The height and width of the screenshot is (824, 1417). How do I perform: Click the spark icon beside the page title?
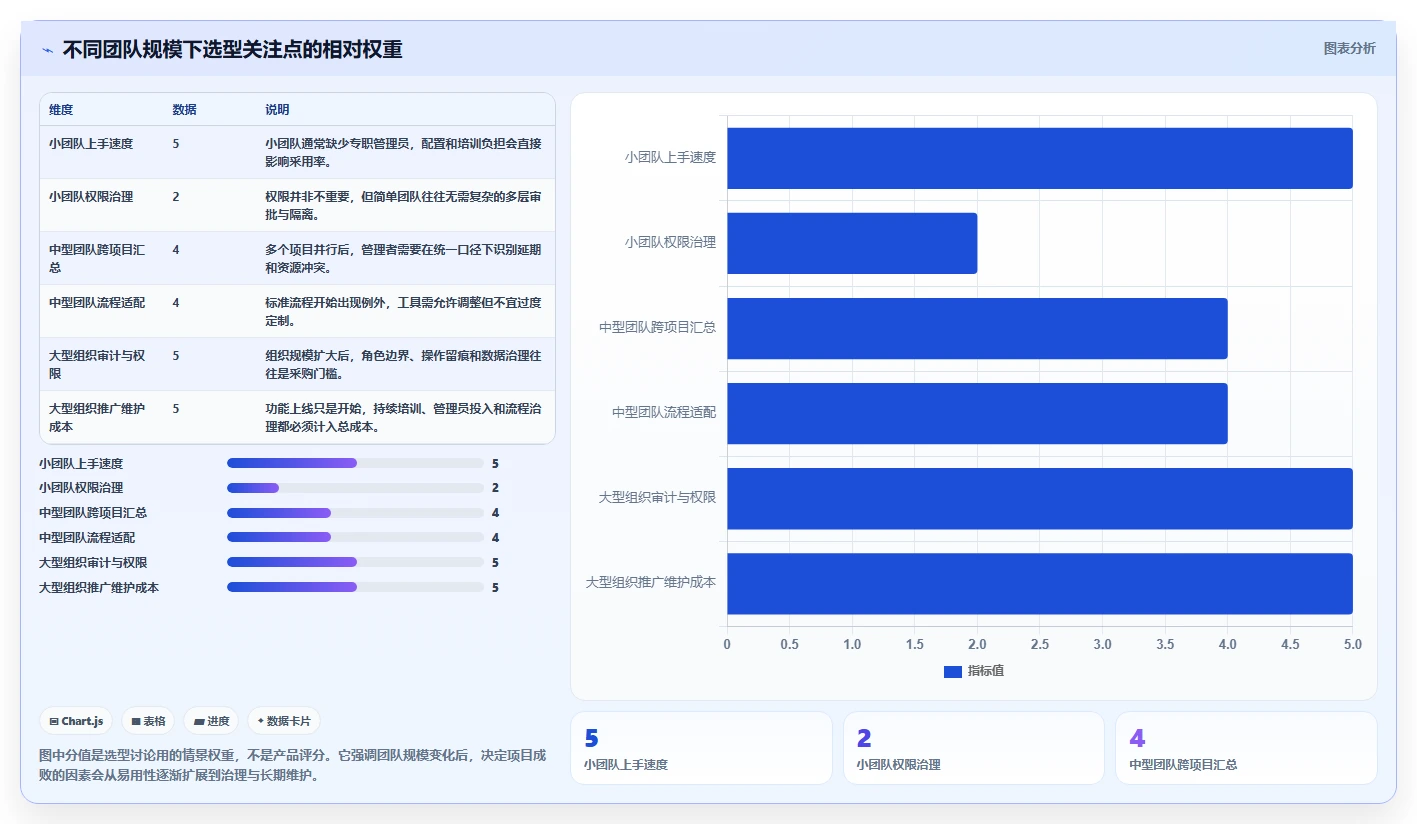(x=47, y=50)
